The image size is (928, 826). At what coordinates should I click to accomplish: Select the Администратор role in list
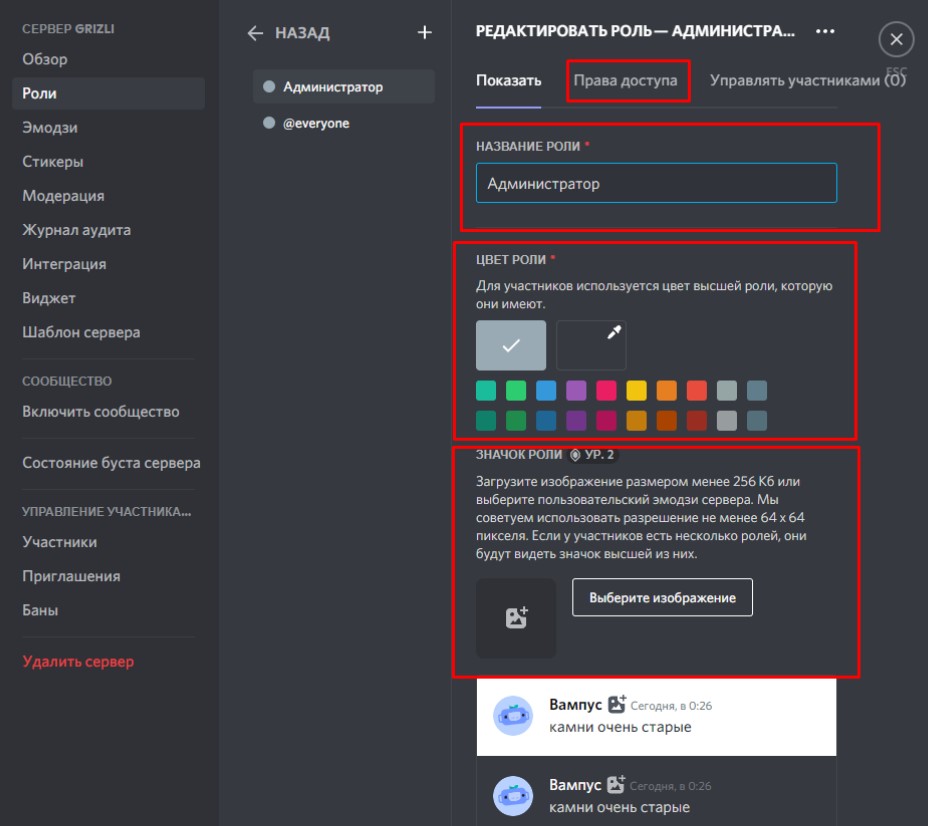(332, 87)
